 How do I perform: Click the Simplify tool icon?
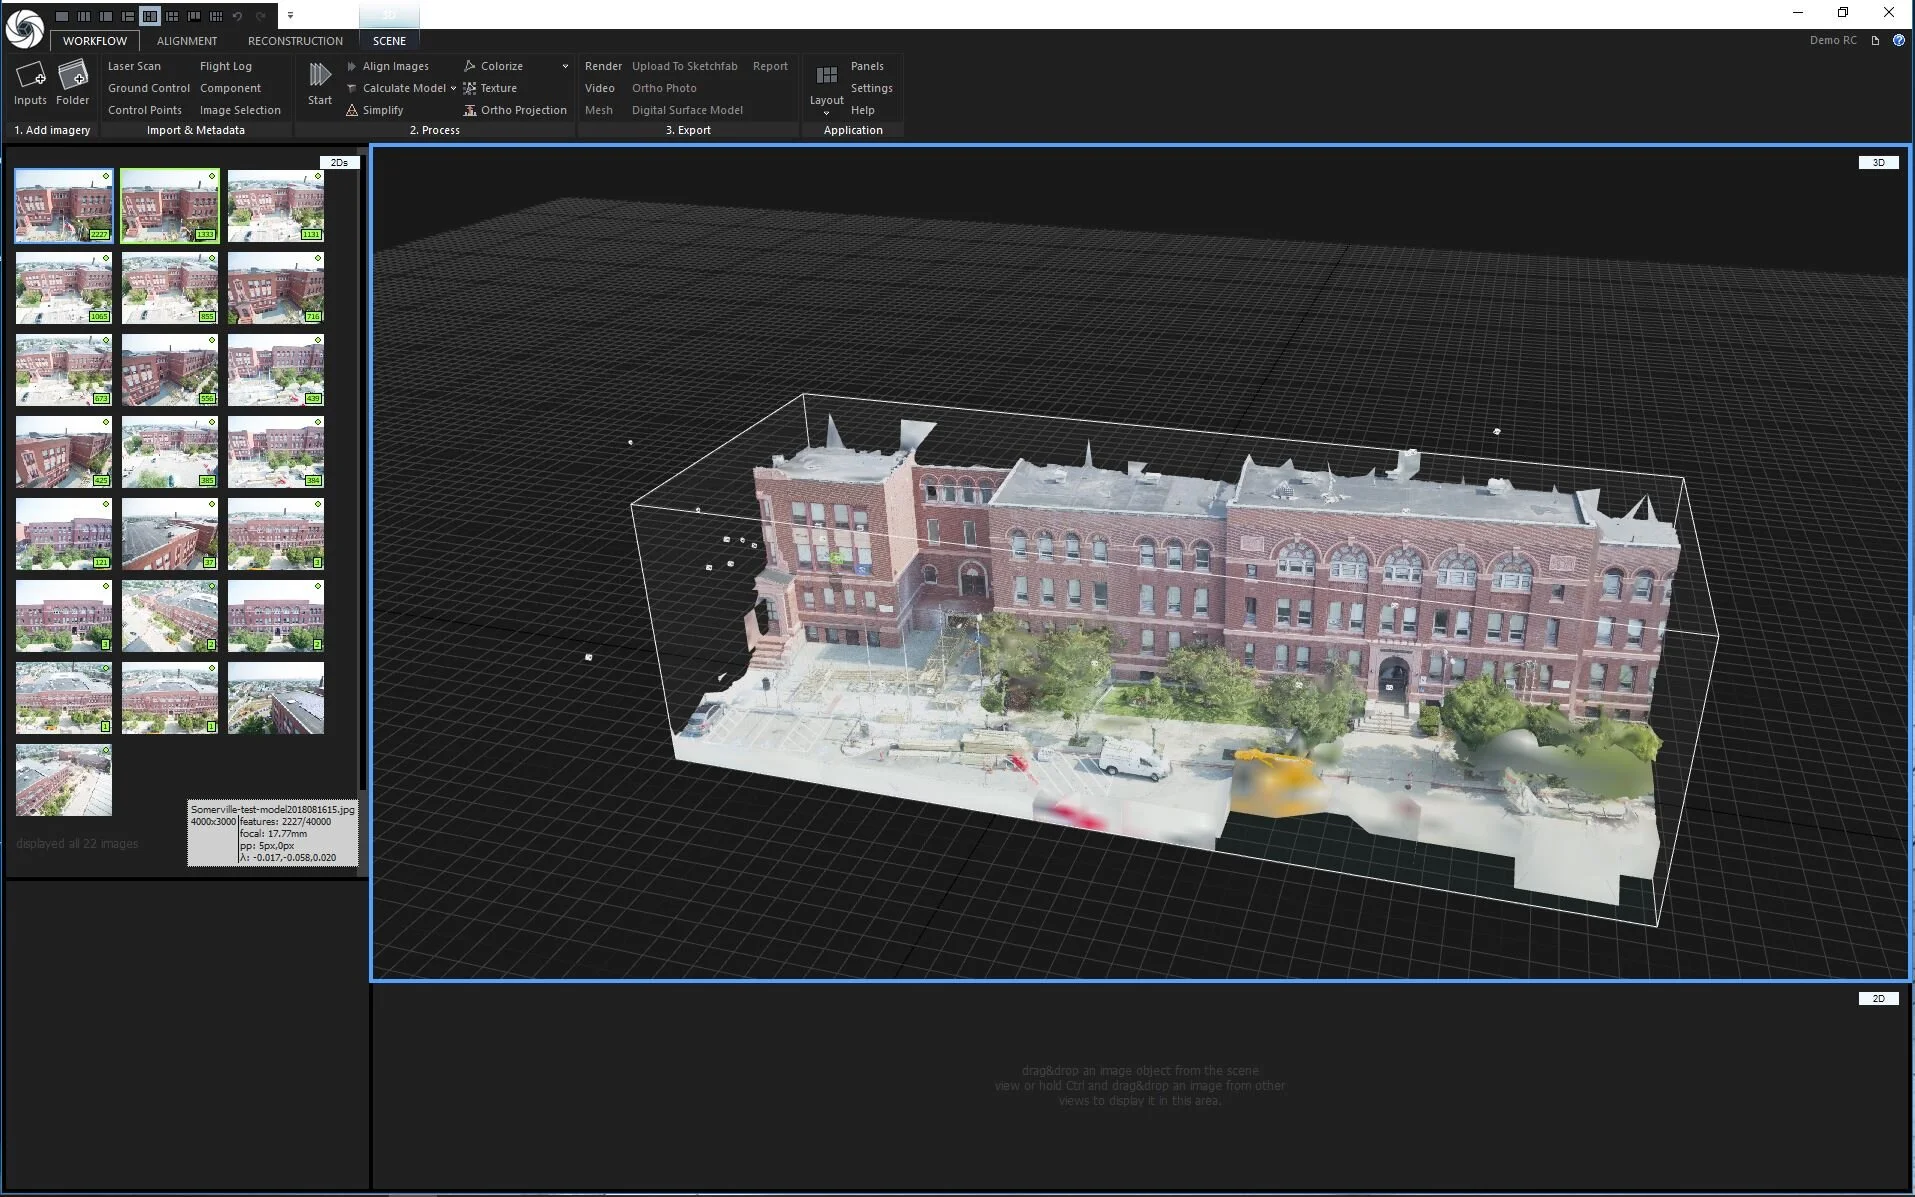click(352, 110)
